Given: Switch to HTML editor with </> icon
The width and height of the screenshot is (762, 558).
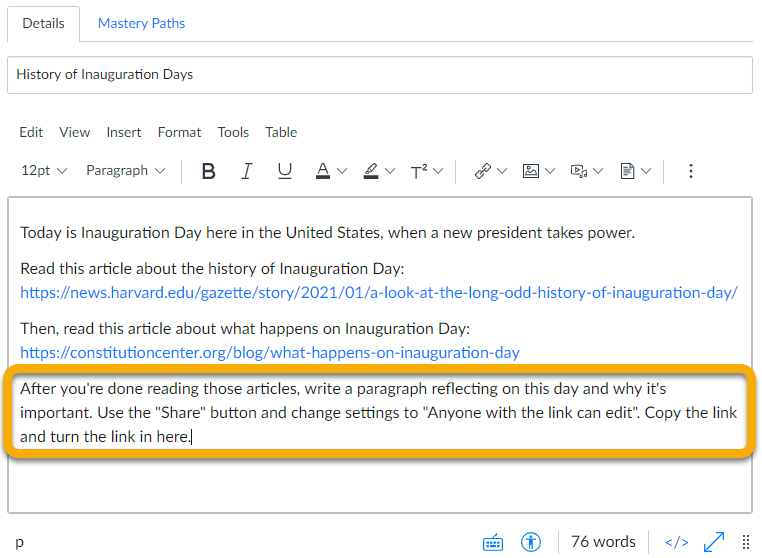Looking at the screenshot, I should 676,542.
